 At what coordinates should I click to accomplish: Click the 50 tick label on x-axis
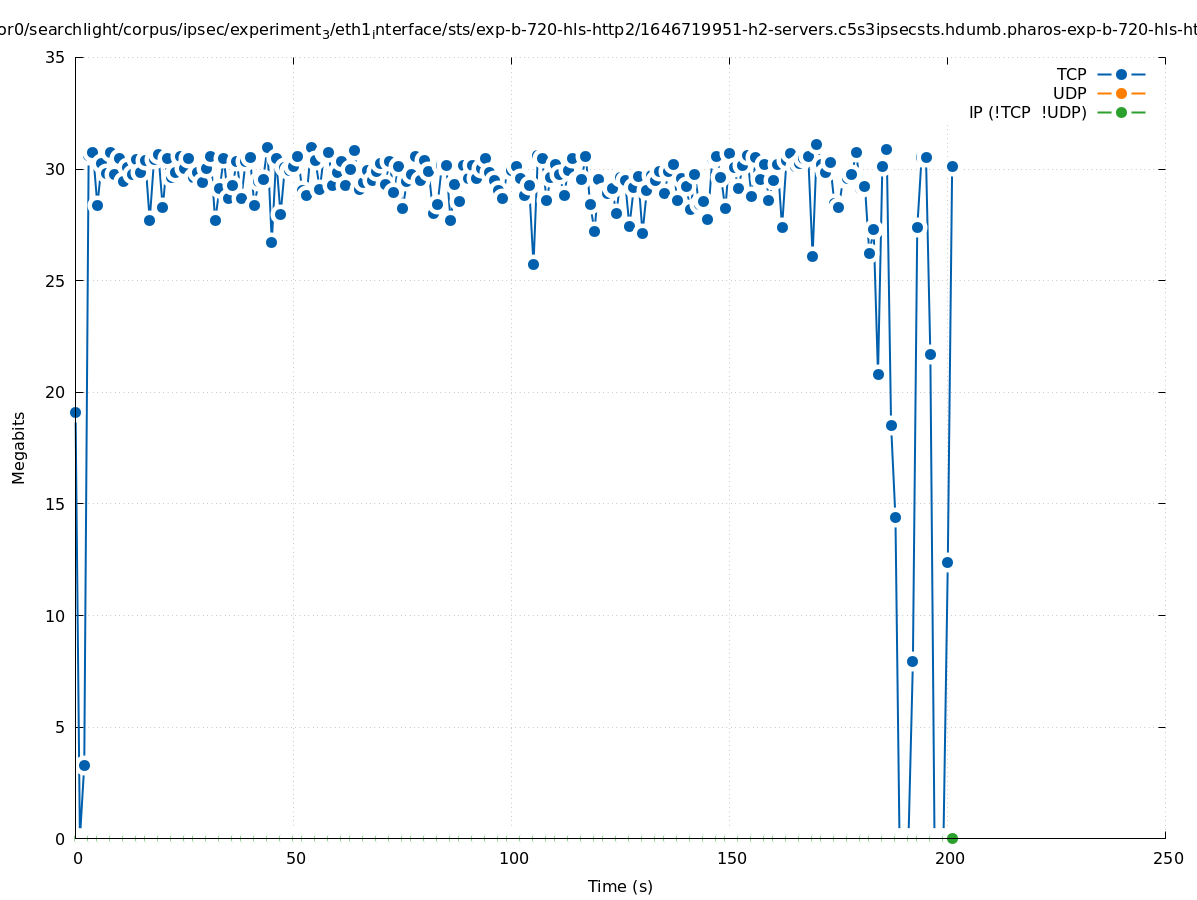(294, 859)
